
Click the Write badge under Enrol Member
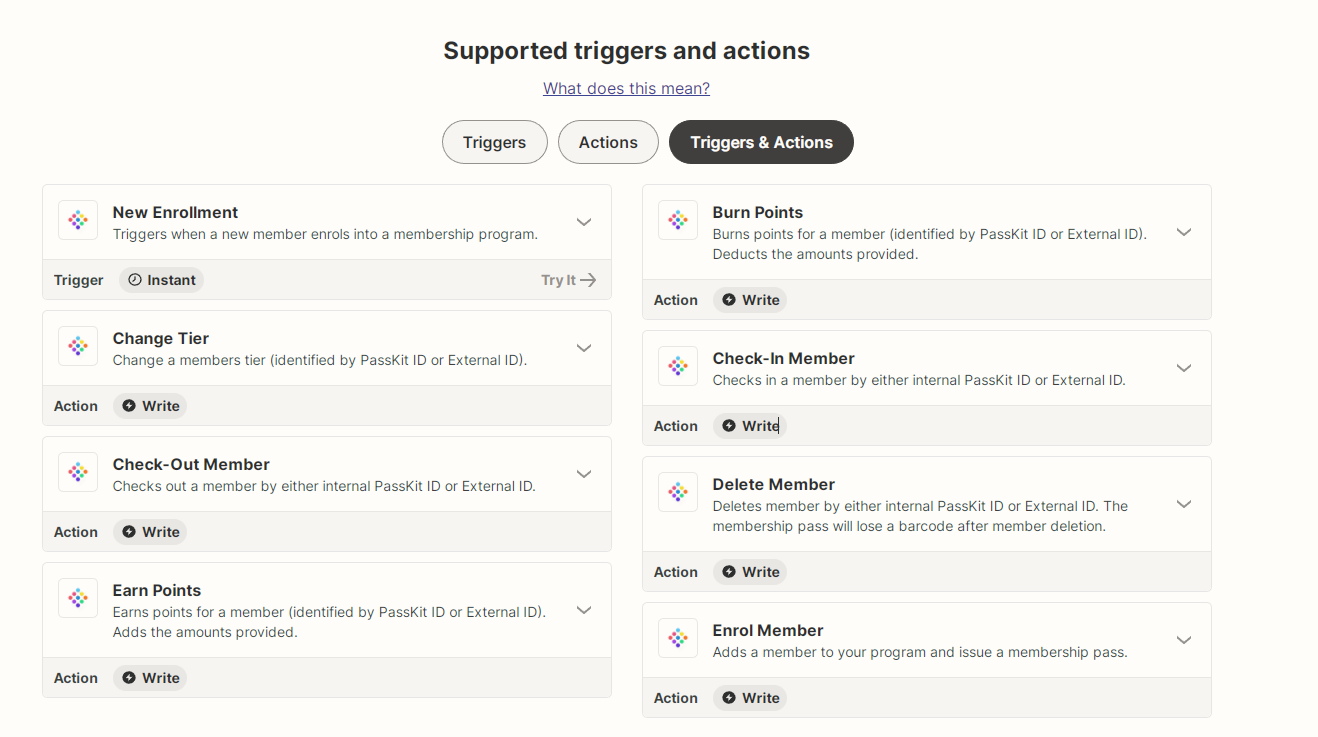pyautogui.click(x=750, y=698)
